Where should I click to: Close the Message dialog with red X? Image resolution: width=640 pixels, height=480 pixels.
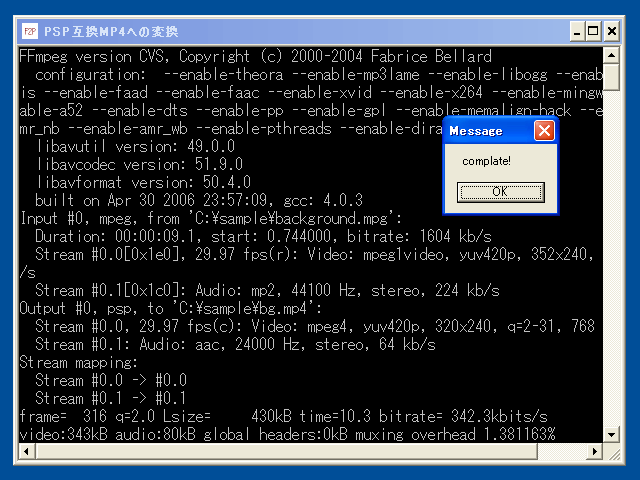544,131
